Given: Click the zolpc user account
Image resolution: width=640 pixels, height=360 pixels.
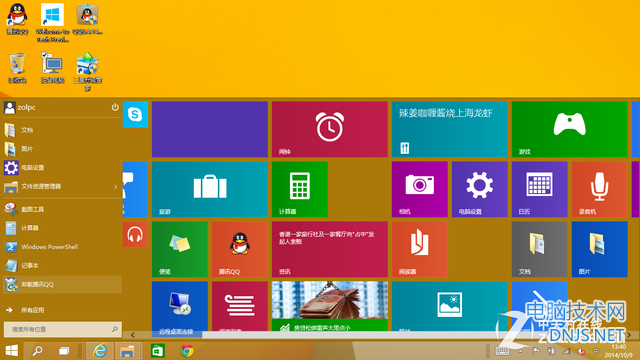Looking at the screenshot, I should coord(20,107).
